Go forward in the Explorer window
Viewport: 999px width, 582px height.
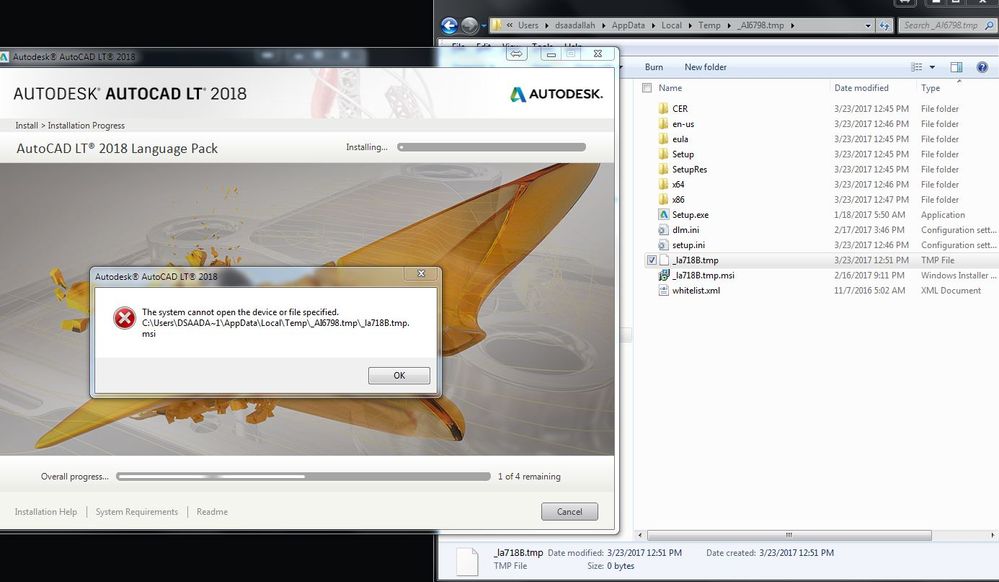470,25
